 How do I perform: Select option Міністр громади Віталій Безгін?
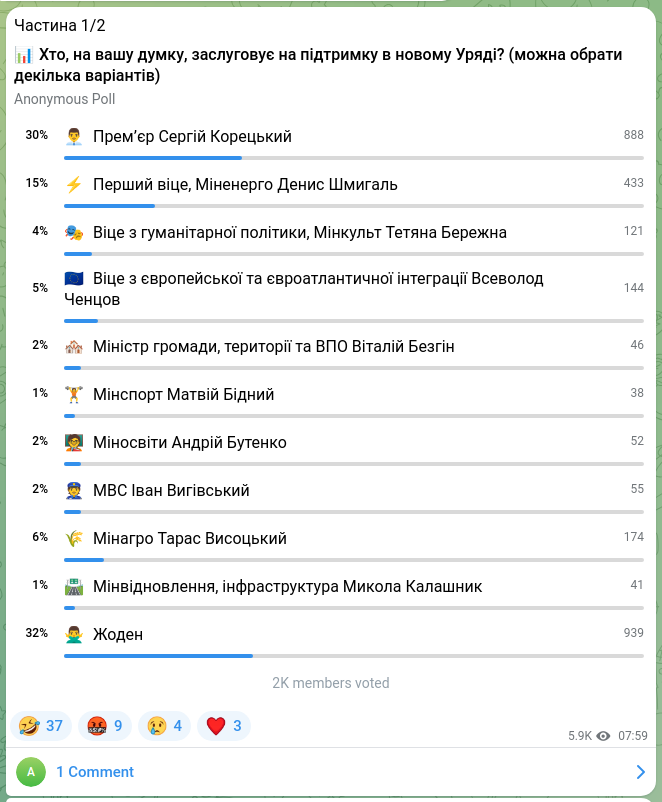331,351
